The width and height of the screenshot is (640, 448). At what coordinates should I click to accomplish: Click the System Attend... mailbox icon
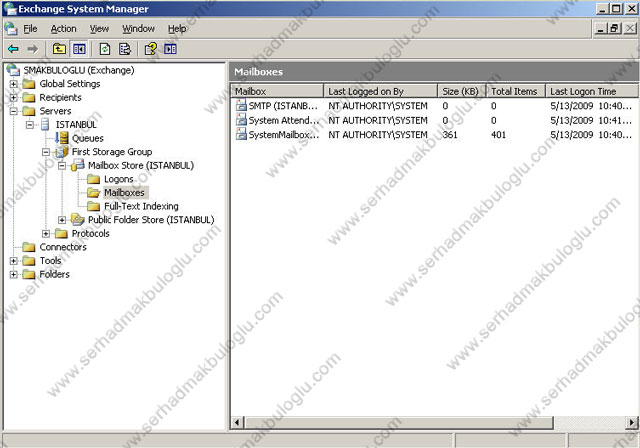pyautogui.click(x=241, y=120)
